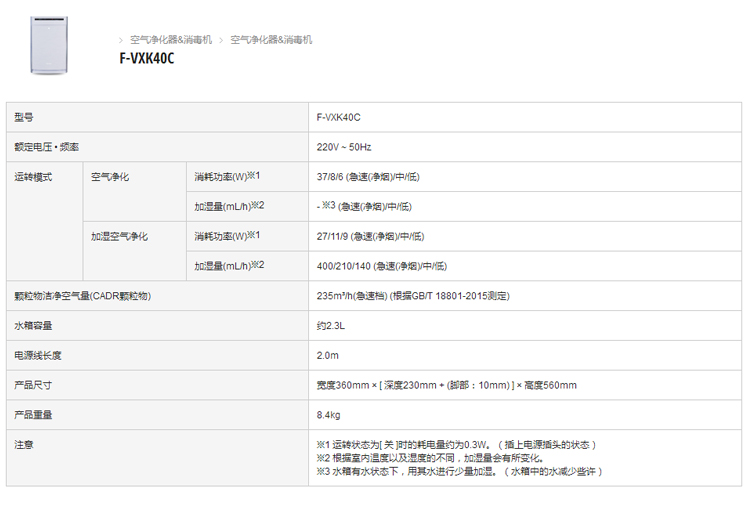Select the 8.4kg weight value
The image size is (750, 505).
point(329,415)
